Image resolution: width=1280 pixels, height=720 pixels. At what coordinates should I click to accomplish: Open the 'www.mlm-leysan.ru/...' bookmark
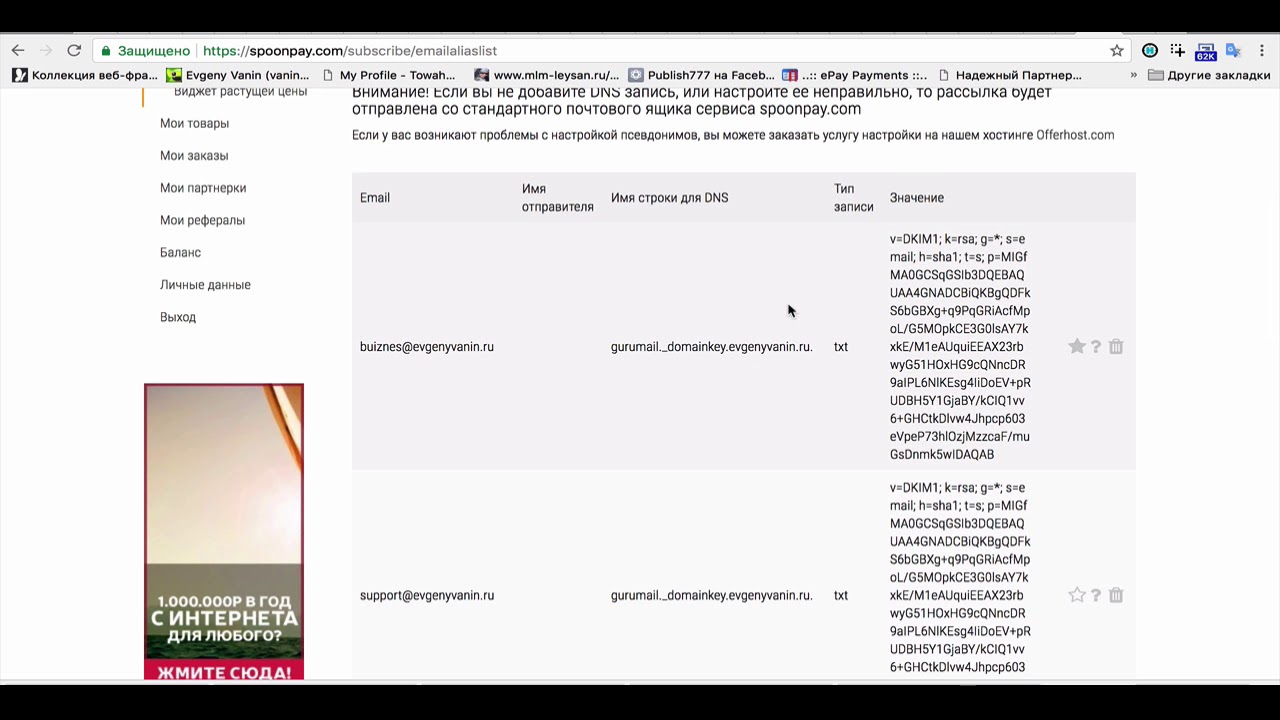point(547,75)
